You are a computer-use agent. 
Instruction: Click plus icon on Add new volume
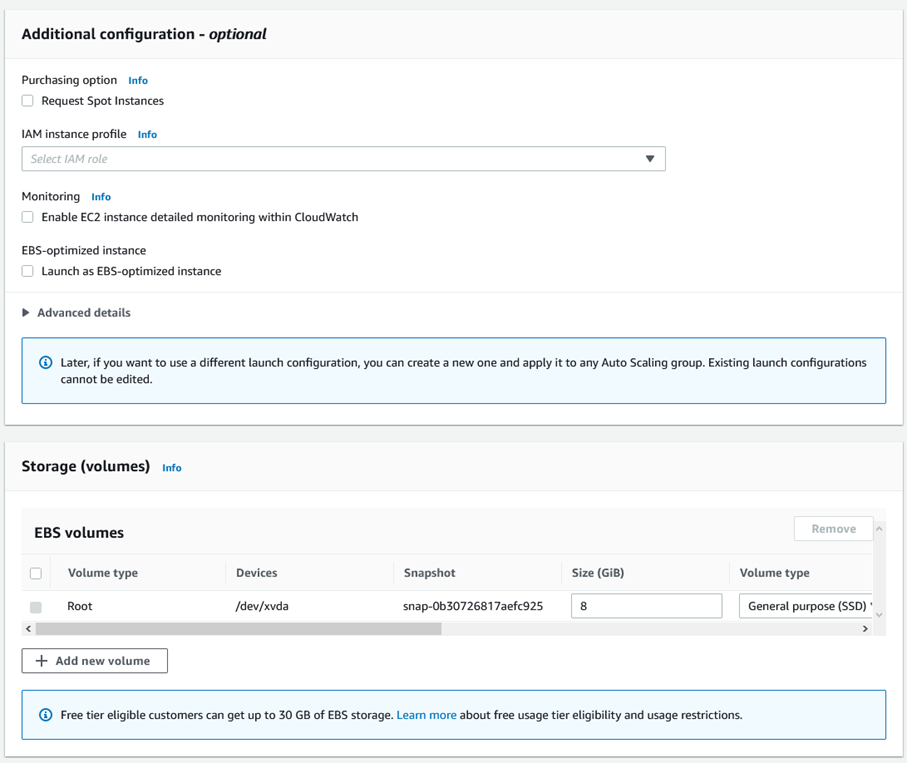pyautogui.click(x=42, y=661)
